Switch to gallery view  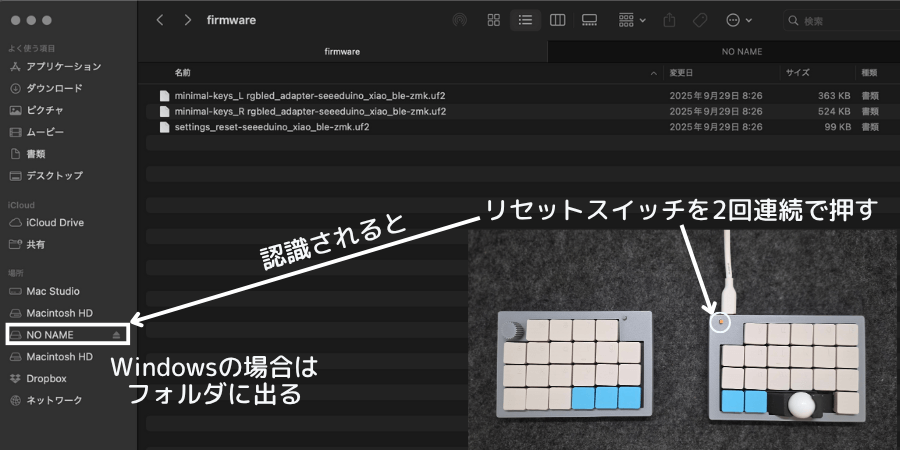coord(589,20)
